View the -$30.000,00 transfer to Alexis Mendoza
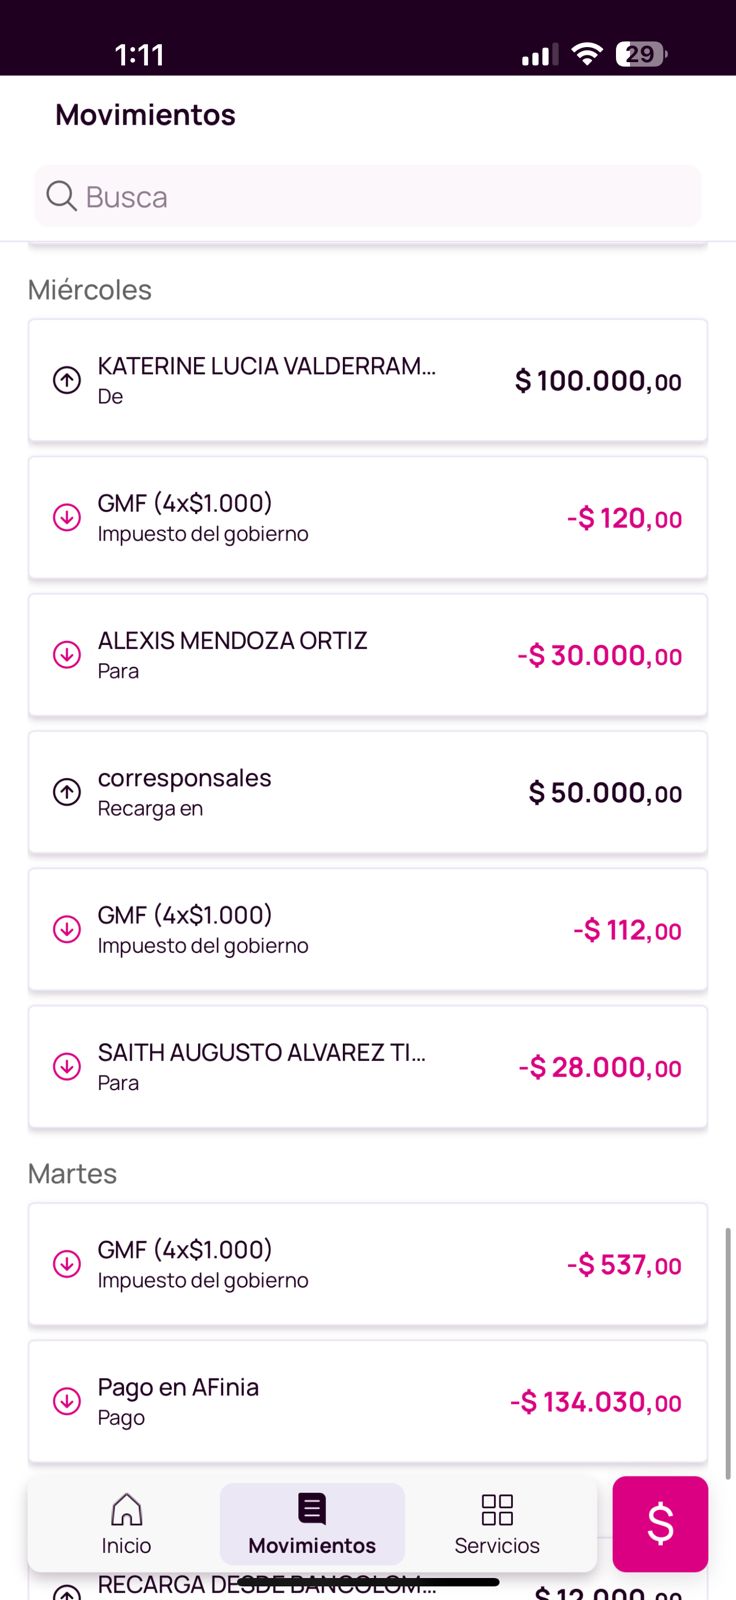Viewport: 736px width, 1600px height. (x=368, y=655)
